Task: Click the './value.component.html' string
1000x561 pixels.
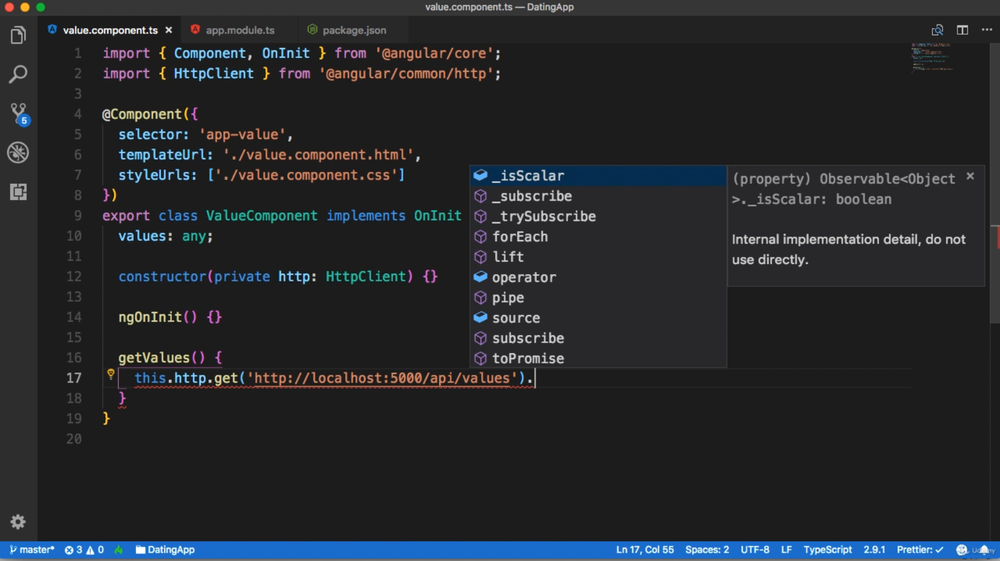Action: [x=318, y=155]
